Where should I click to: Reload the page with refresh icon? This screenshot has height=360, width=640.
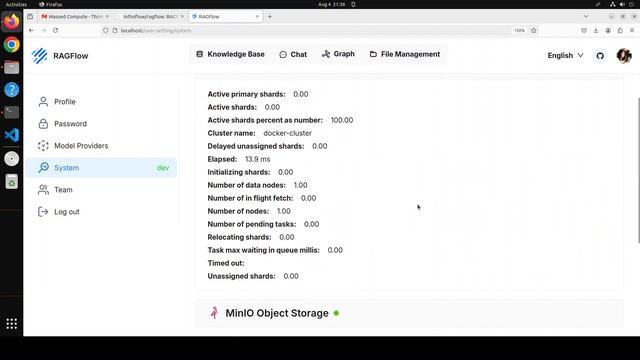point(56,30)
